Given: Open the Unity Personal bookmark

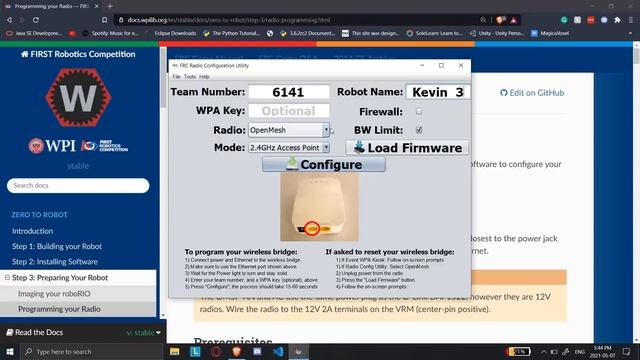Looking at the screenshot, I should click(x=497, y=33).
